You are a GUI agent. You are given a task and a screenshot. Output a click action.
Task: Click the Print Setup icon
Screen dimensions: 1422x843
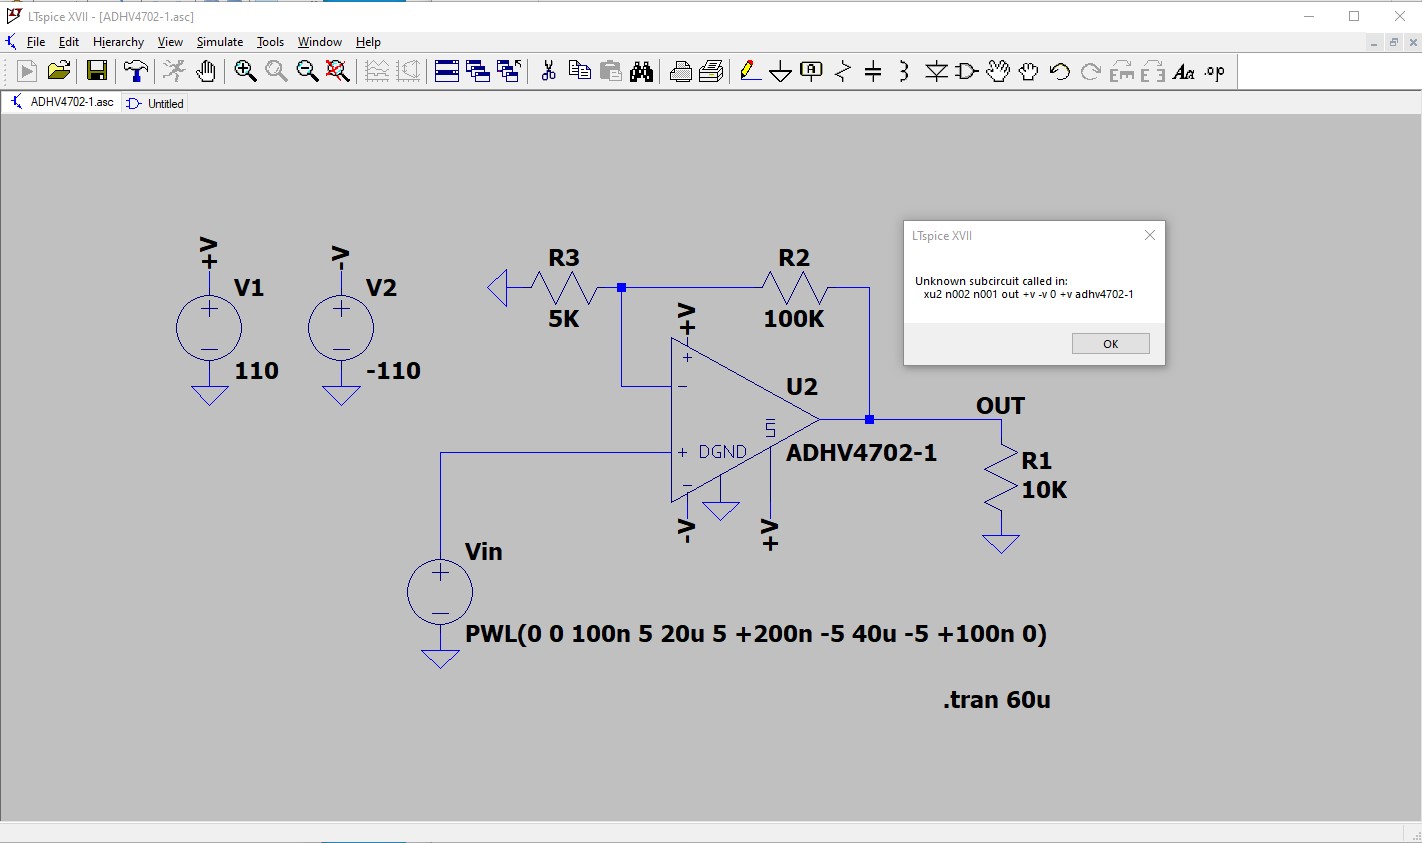pos(680,71)
